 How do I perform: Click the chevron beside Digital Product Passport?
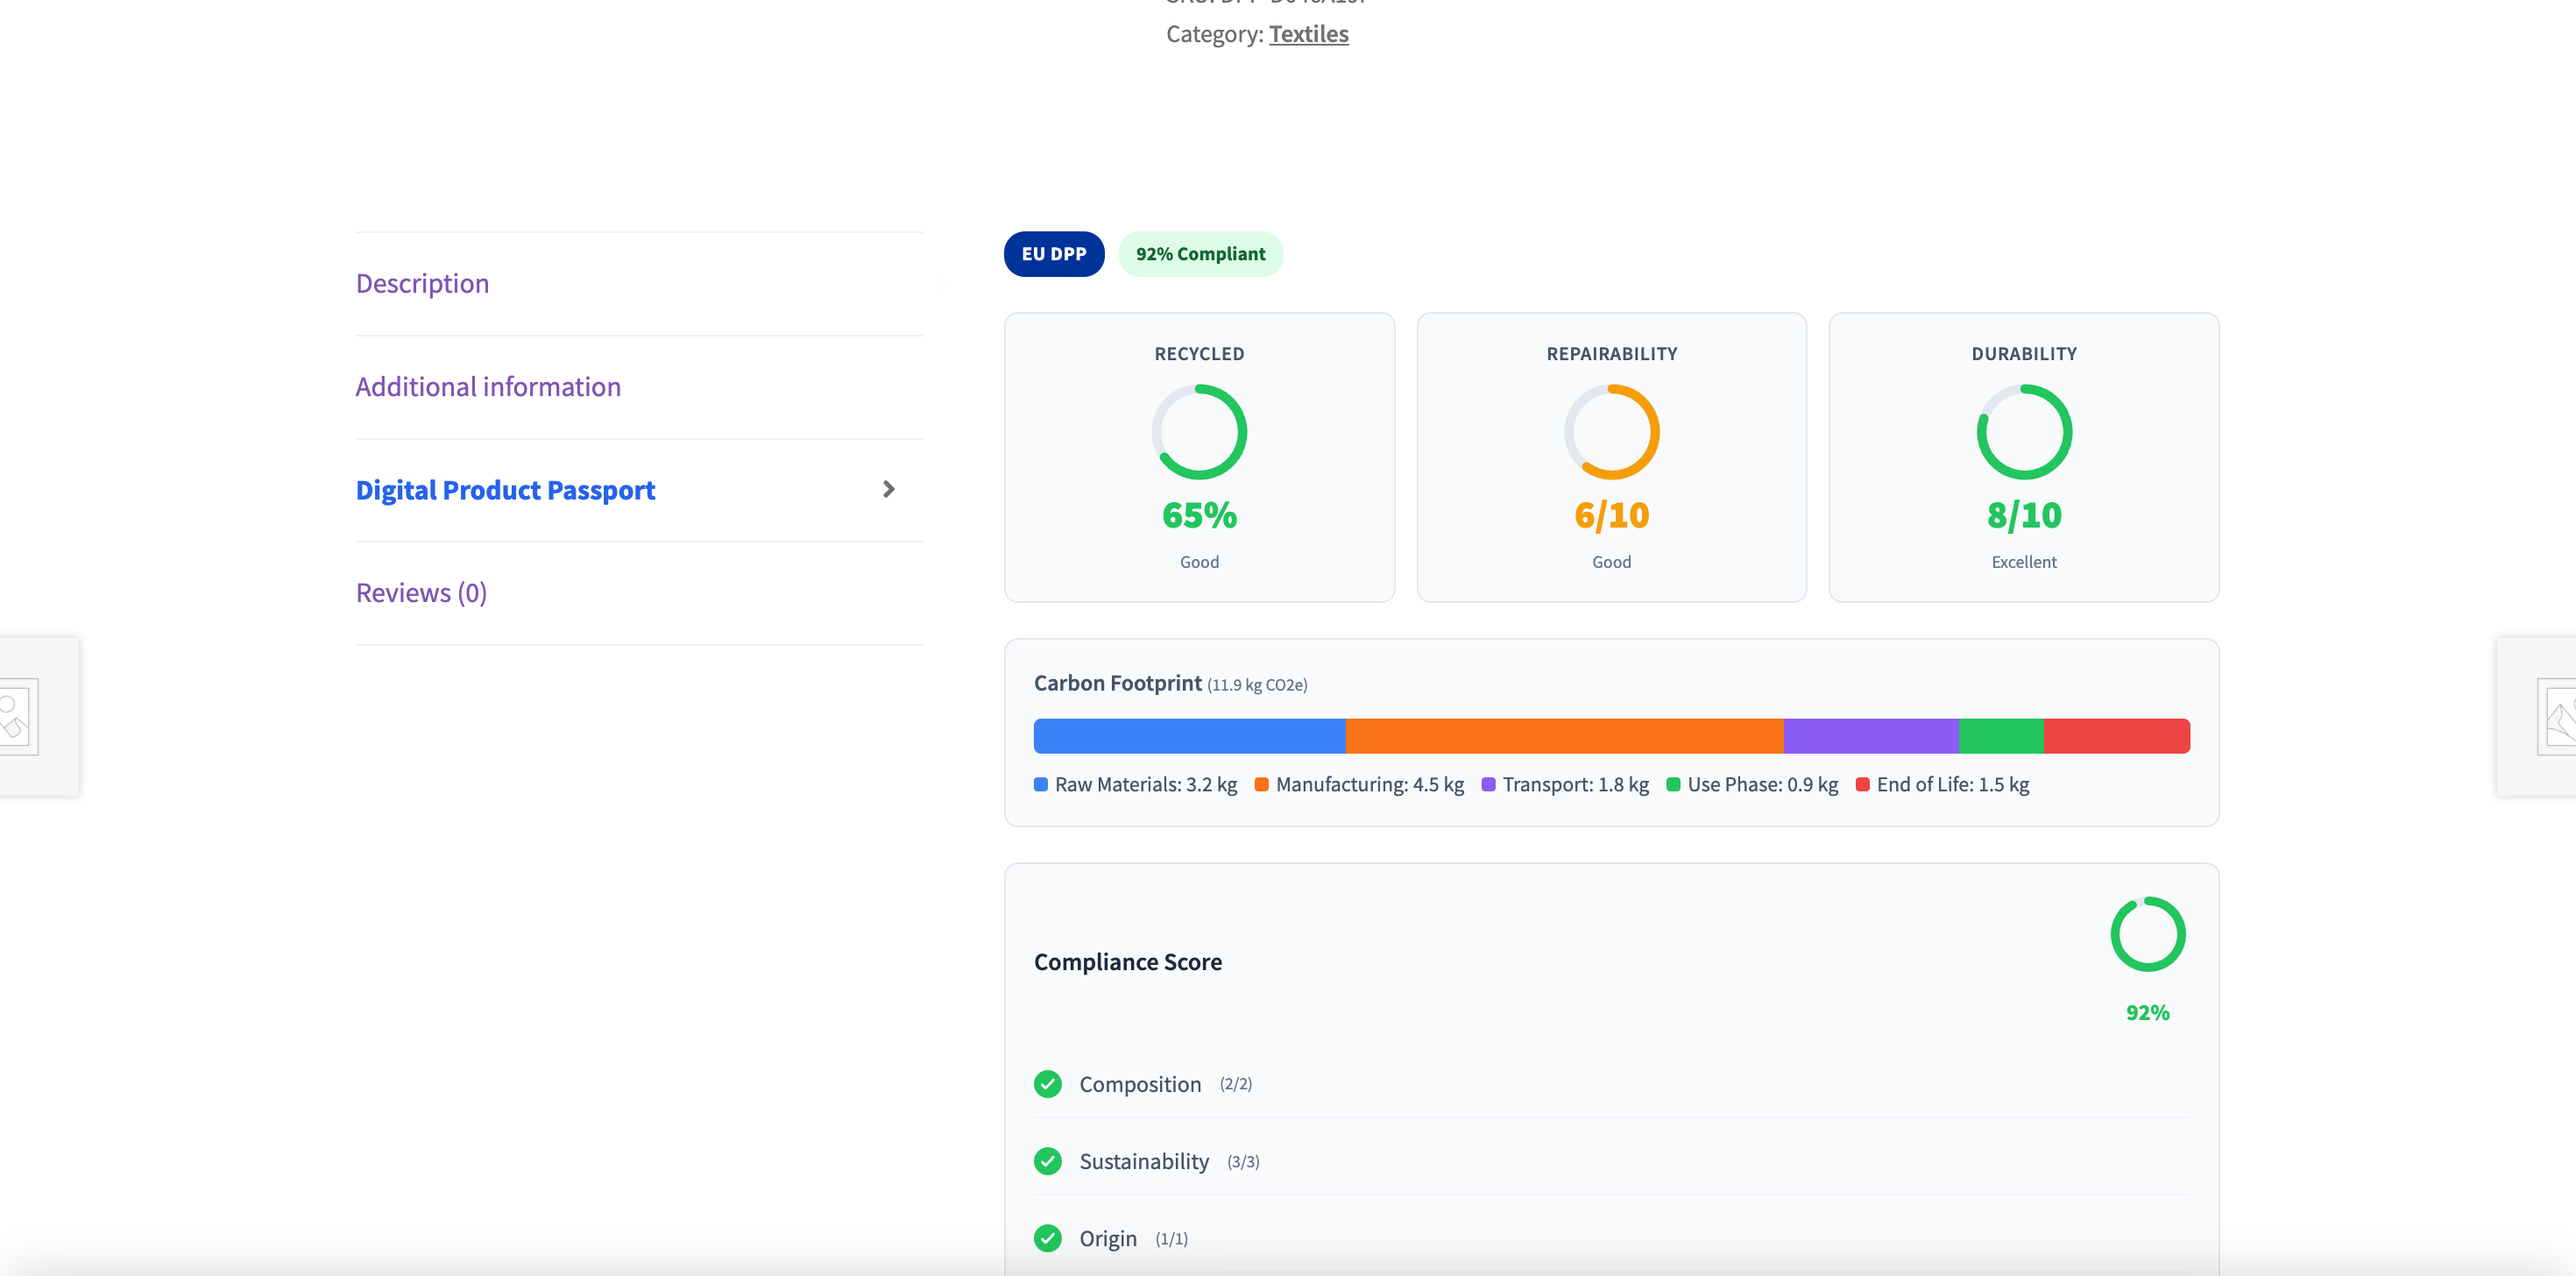(888, 489)
